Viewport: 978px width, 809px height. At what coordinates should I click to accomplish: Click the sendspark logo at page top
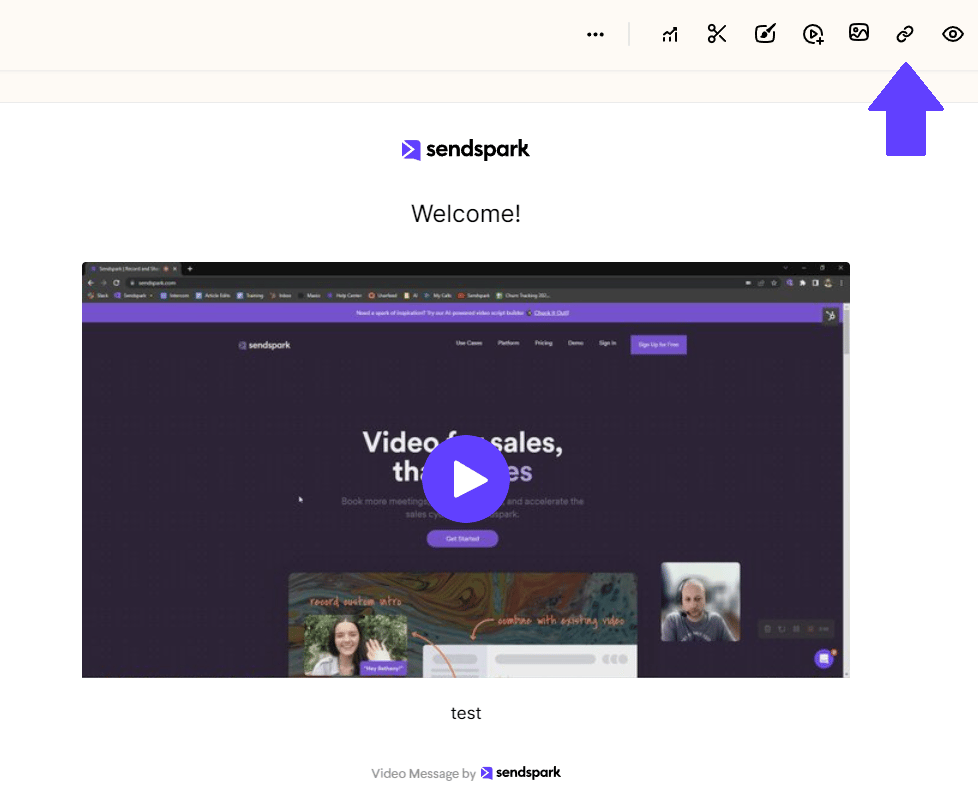pos(465,149)
